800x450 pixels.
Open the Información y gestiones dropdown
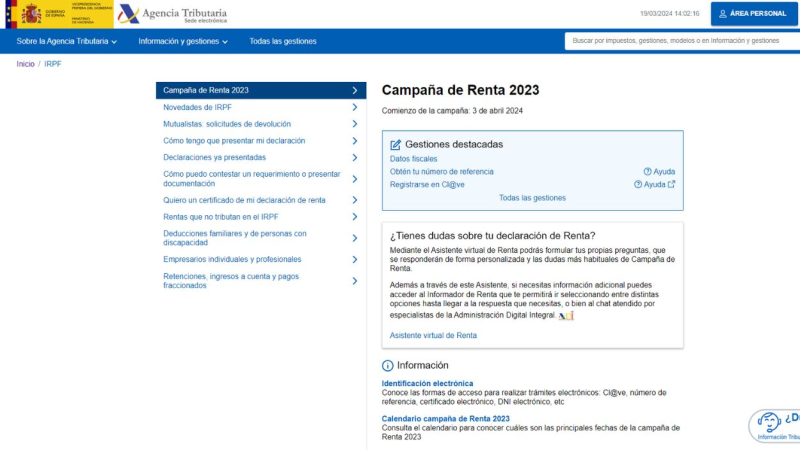(x=183, y=41)
